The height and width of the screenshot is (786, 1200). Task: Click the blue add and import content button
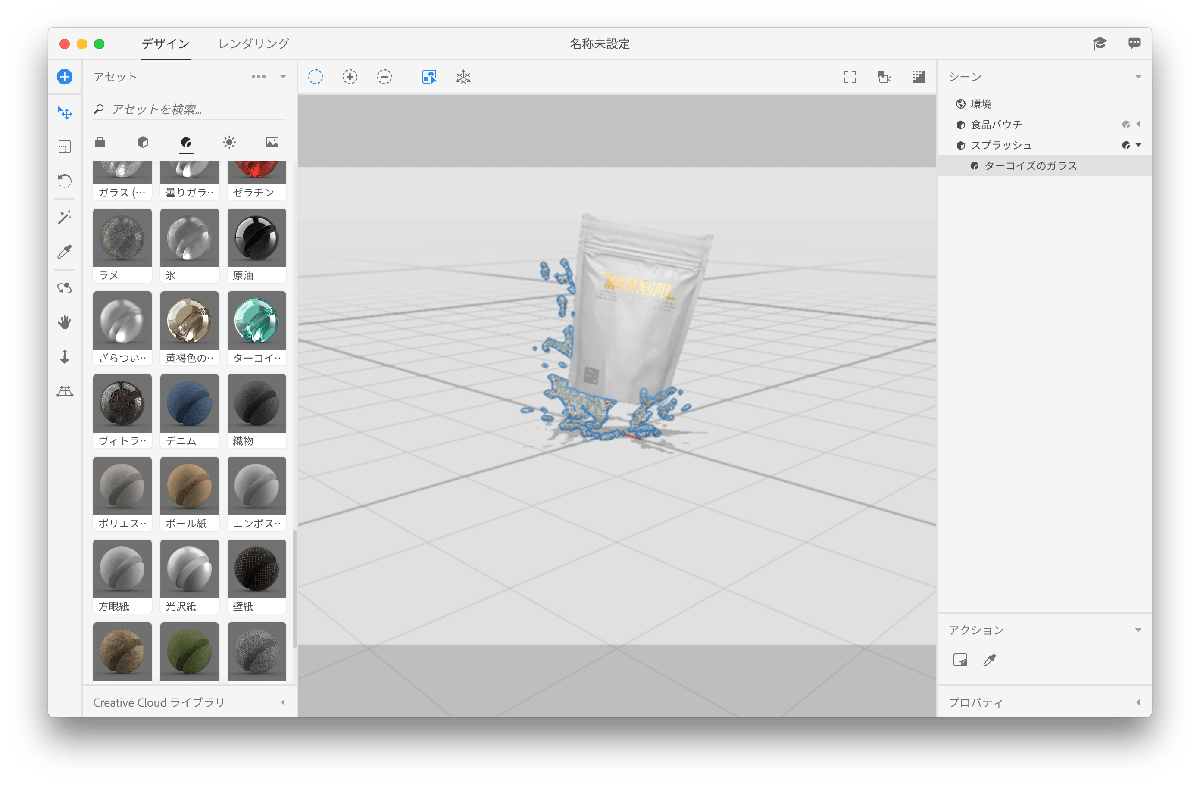click(64, 77)
